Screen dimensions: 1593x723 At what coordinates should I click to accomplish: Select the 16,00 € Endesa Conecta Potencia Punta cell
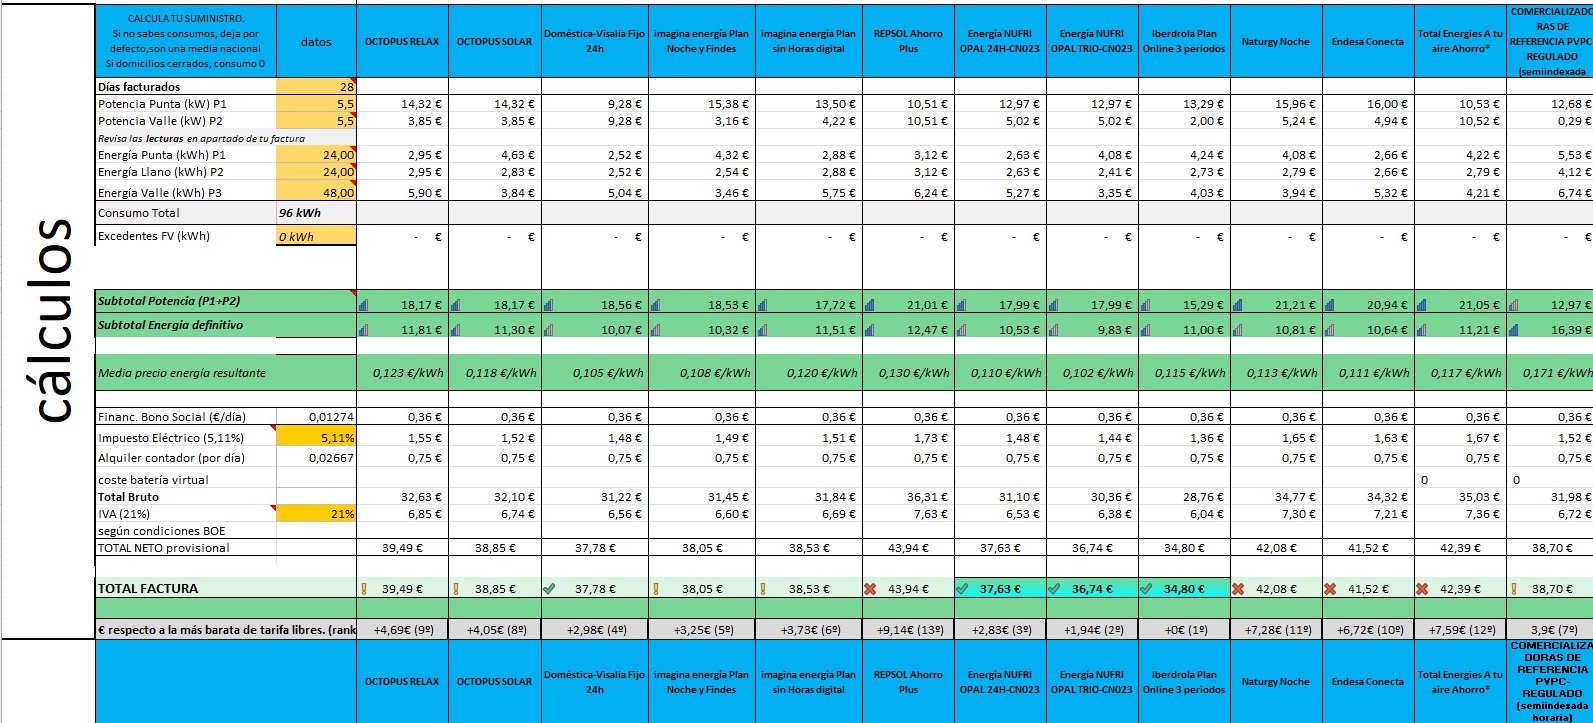coord(1368,104)
